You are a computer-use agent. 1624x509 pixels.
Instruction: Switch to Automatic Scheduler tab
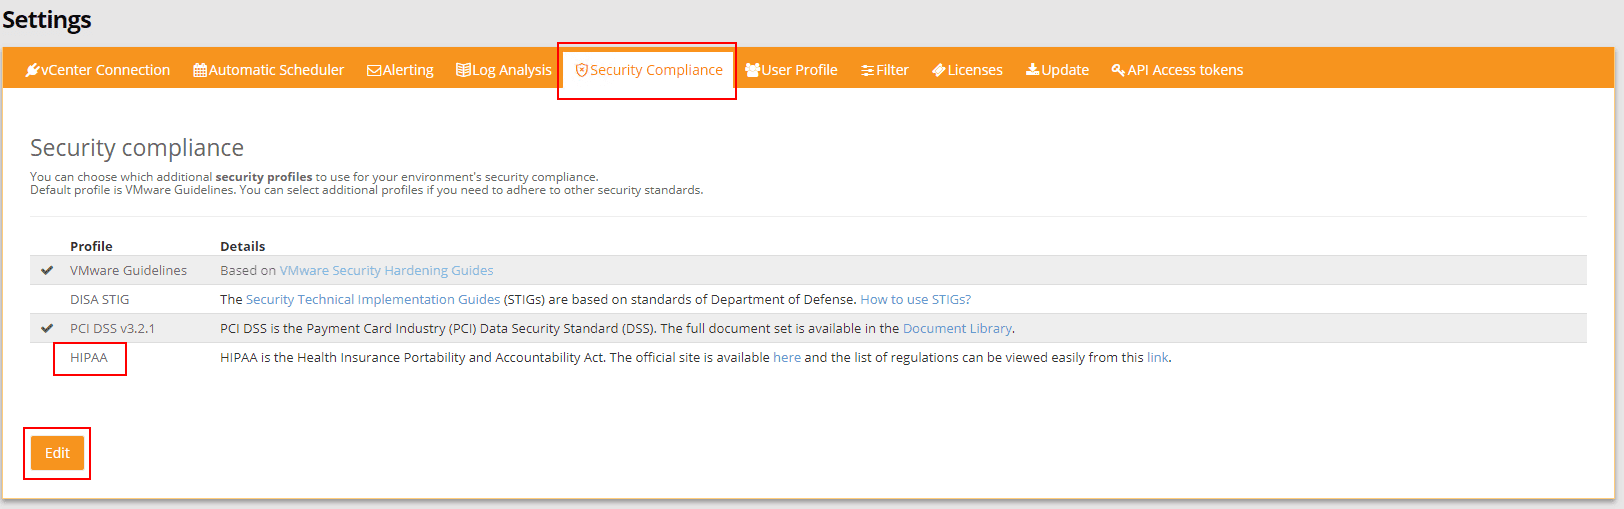pyautogui.click(x=268, y=70)
